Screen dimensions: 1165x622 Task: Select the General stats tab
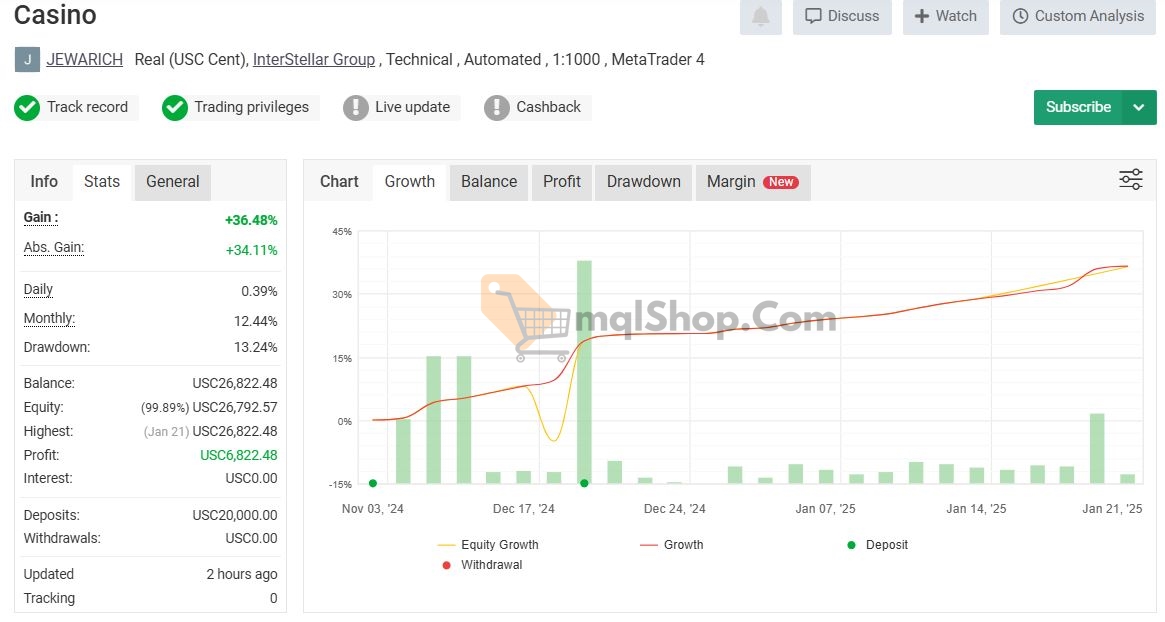pyautogui.click(x=172, y=182)
